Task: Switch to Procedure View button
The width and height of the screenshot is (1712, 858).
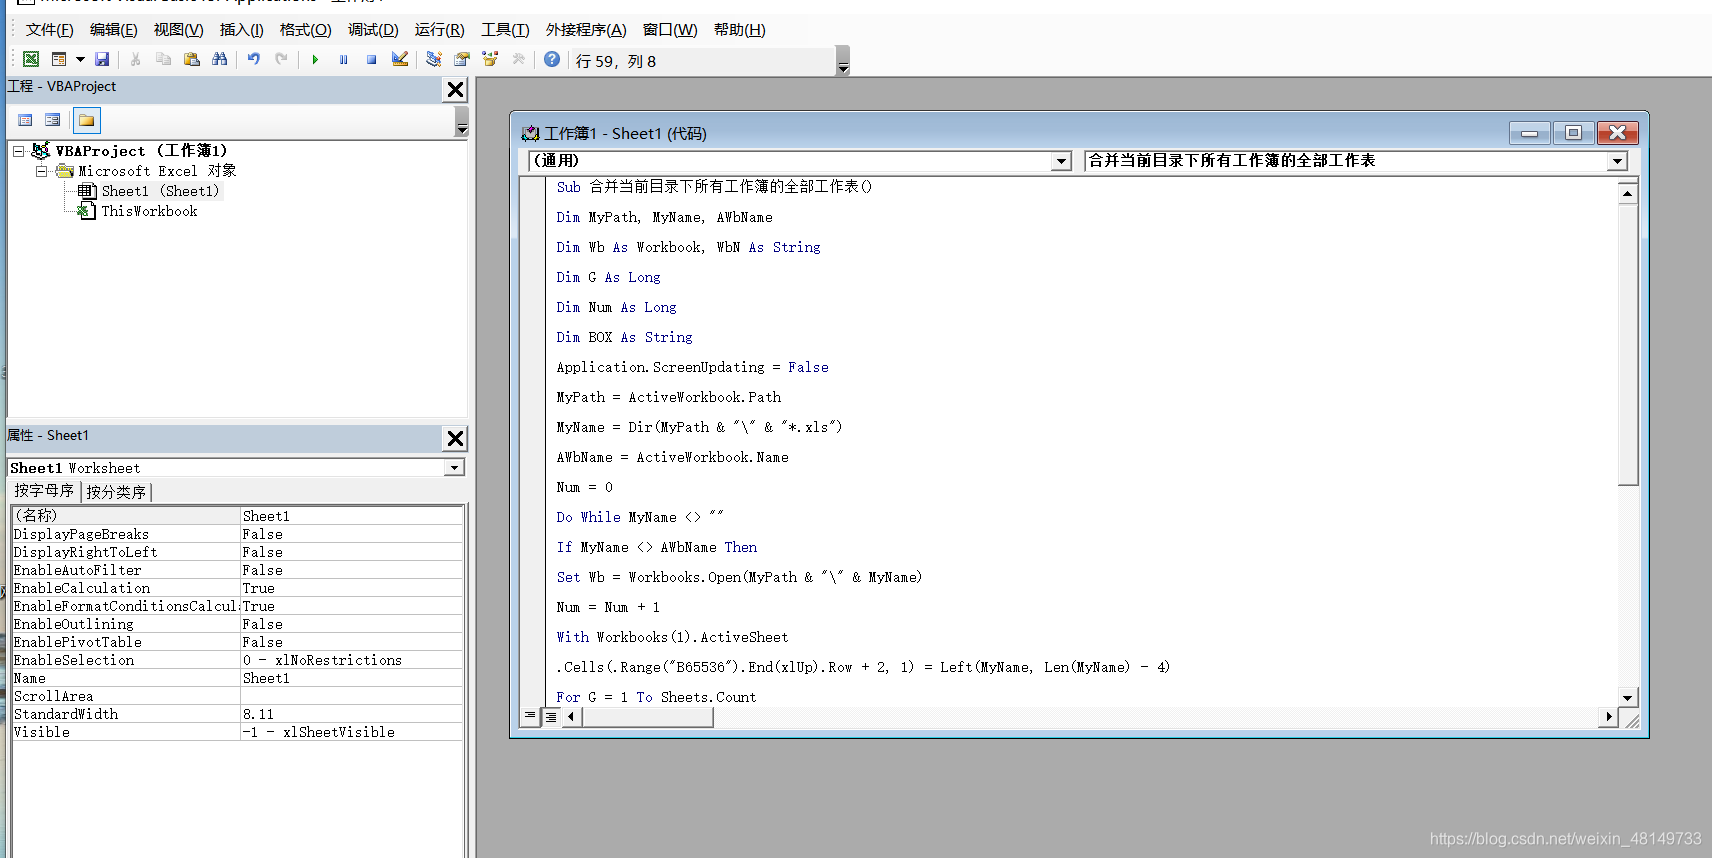Action: tap(531, 716)
